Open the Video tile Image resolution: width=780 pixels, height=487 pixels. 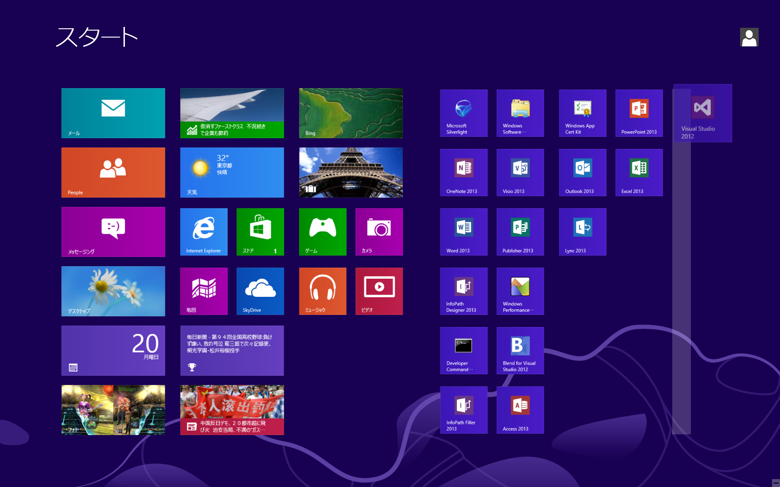379,291
